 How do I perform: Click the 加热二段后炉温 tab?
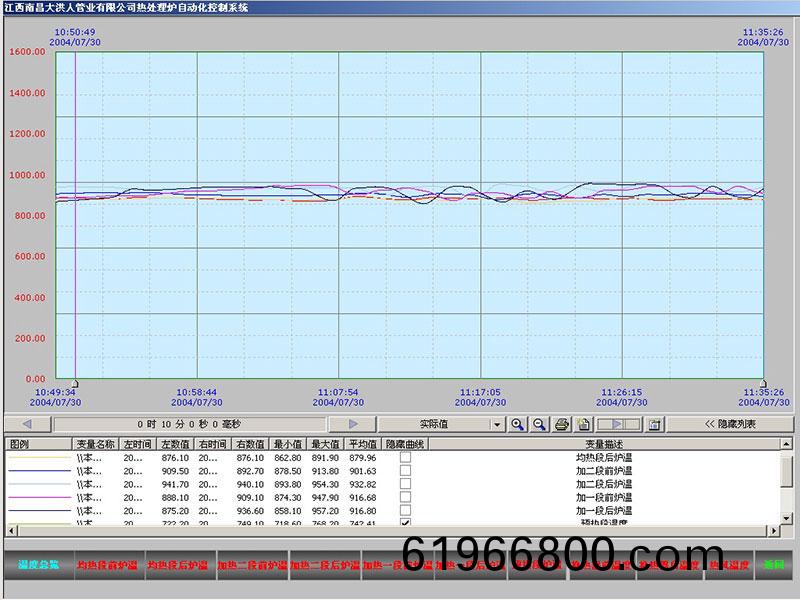click(x=325, y=565)
